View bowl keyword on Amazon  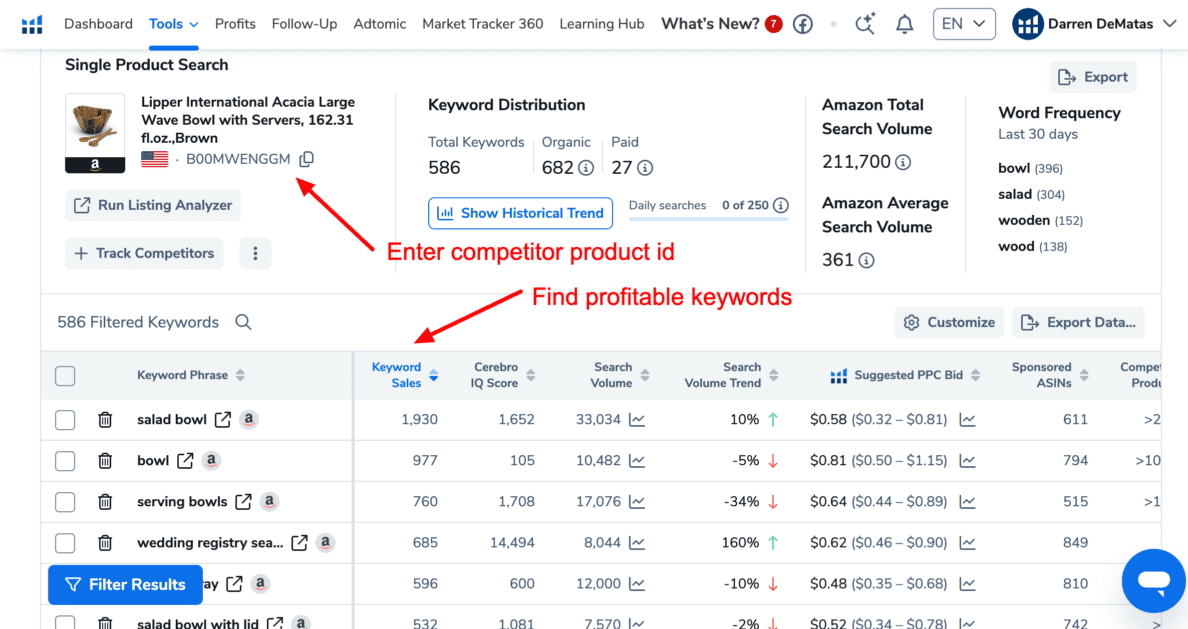tap(211, 460)
